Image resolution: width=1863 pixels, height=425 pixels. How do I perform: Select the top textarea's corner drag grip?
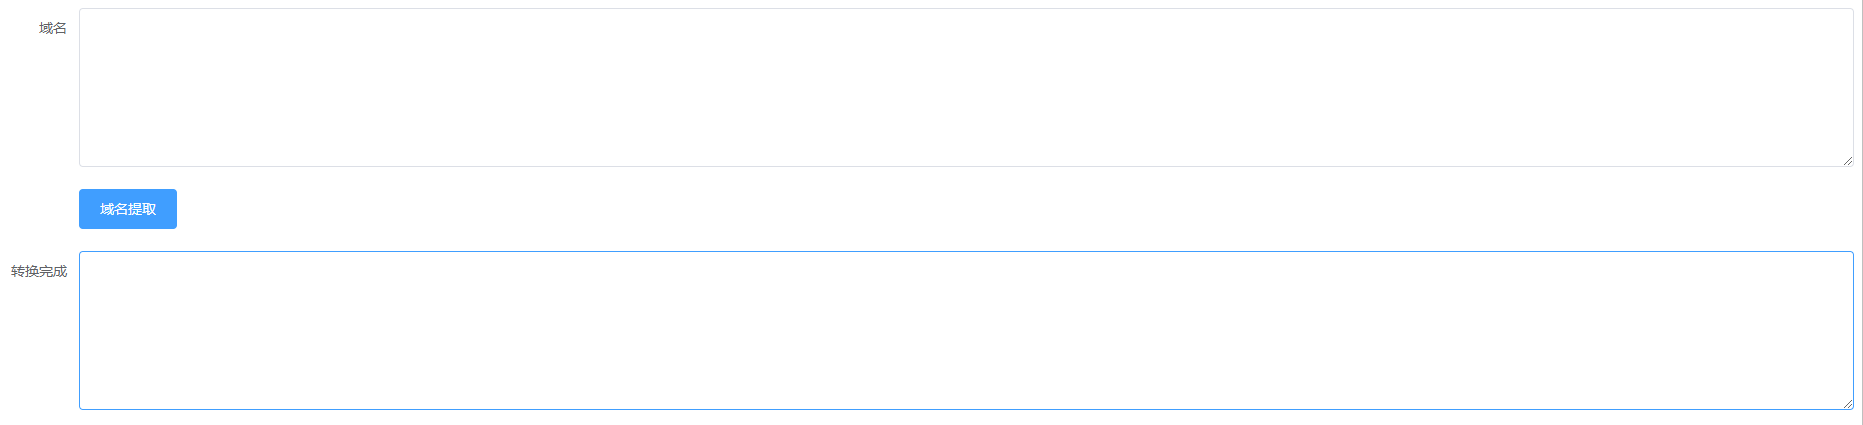[1847, 161]
